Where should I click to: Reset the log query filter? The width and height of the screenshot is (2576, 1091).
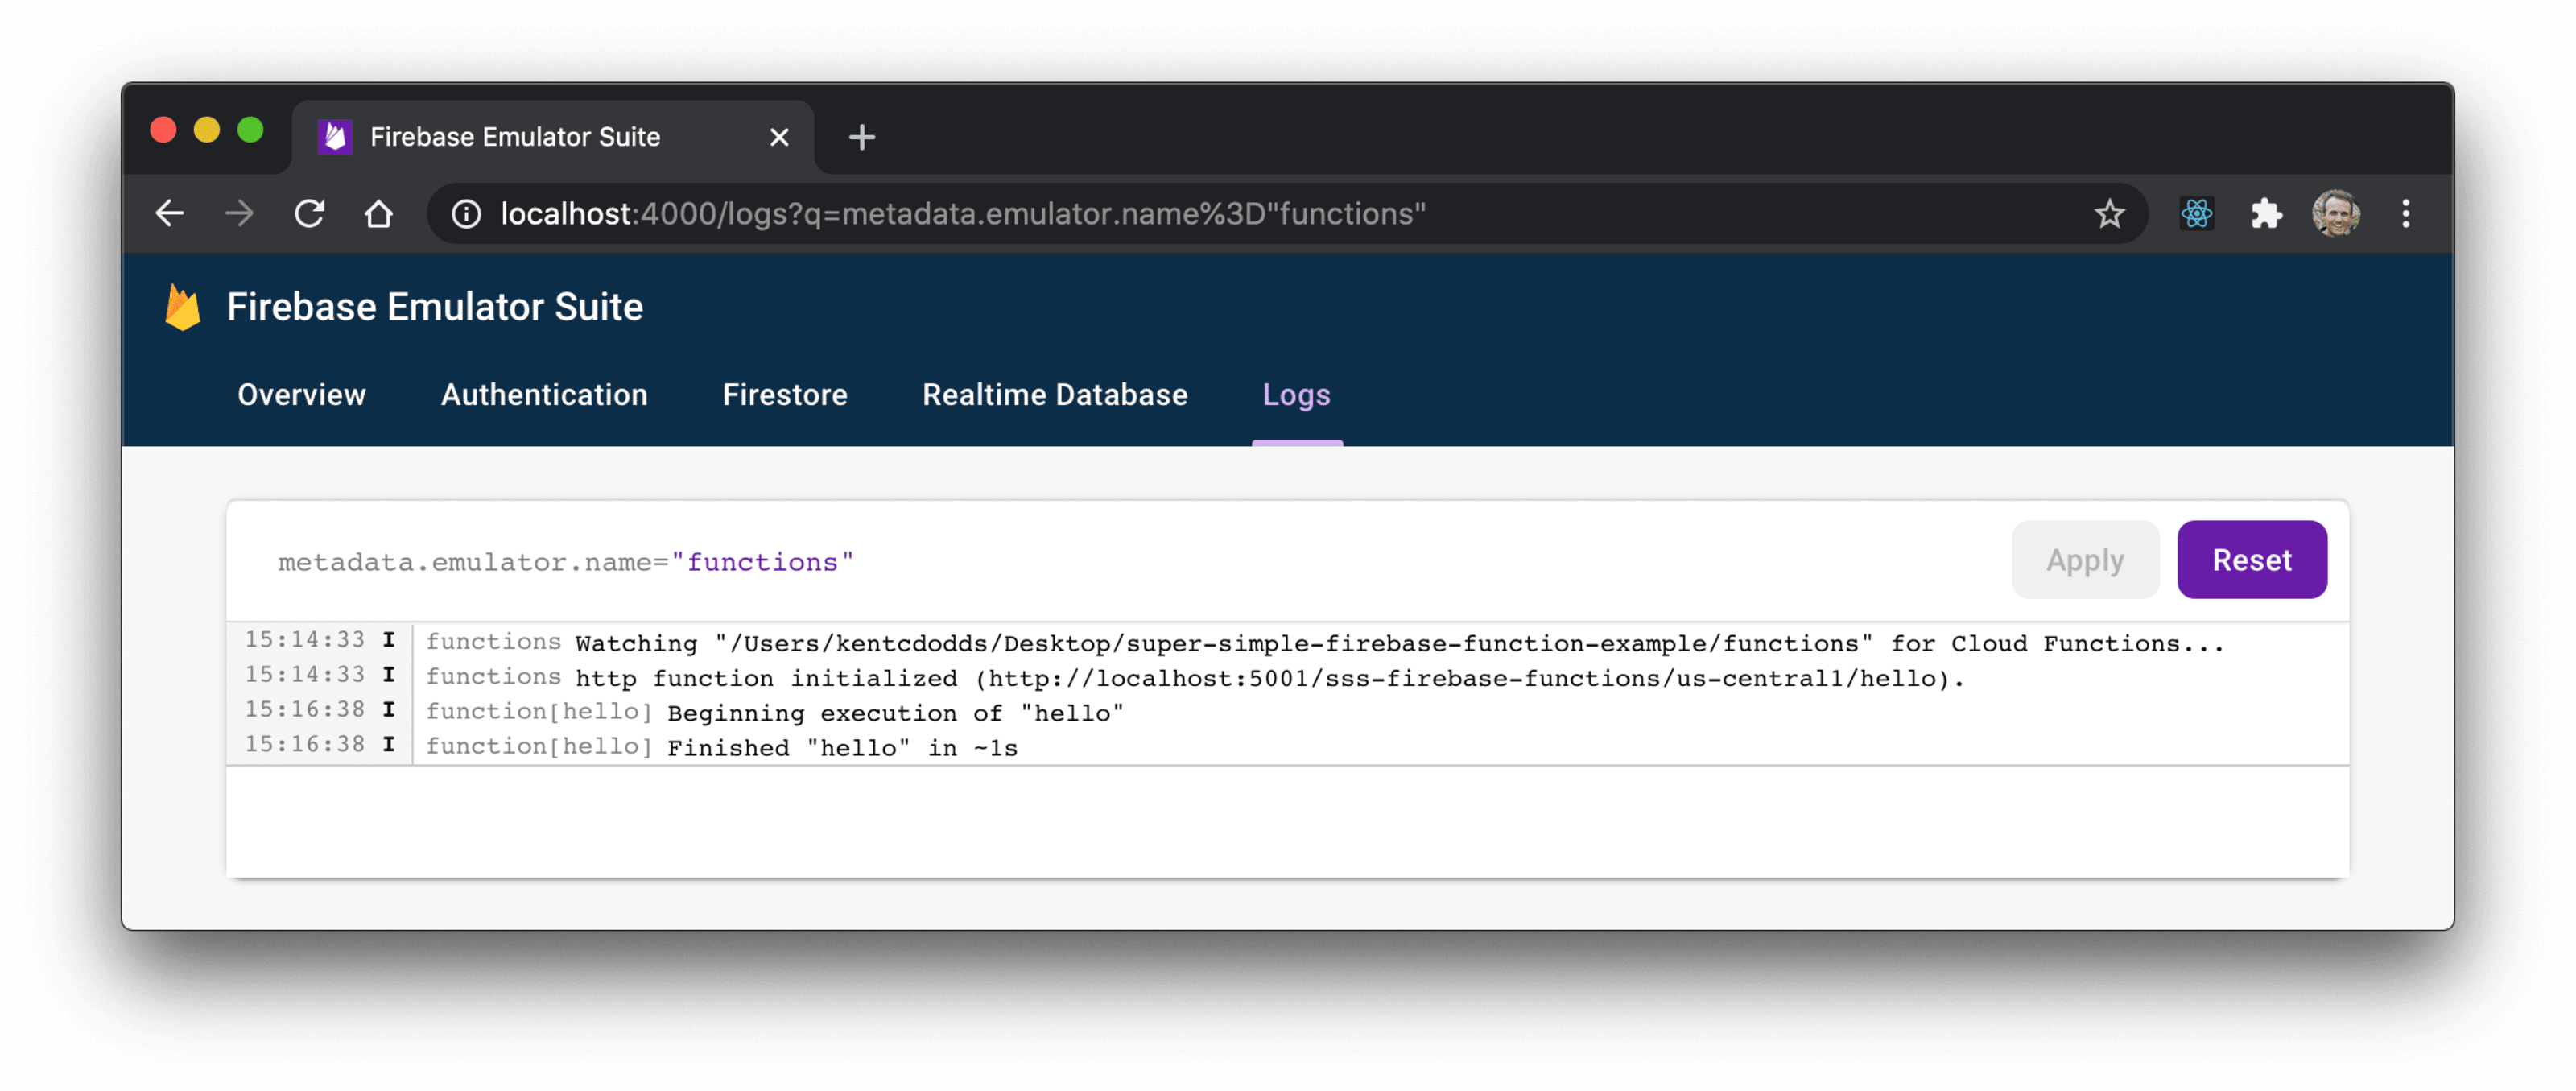(2252, 560)
